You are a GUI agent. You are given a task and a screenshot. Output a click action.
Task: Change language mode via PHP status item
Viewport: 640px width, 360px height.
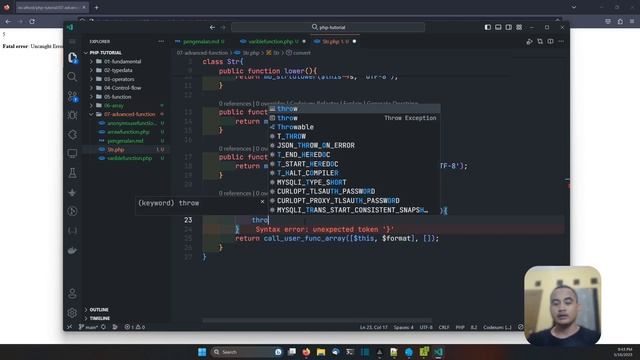click(460, 327)
